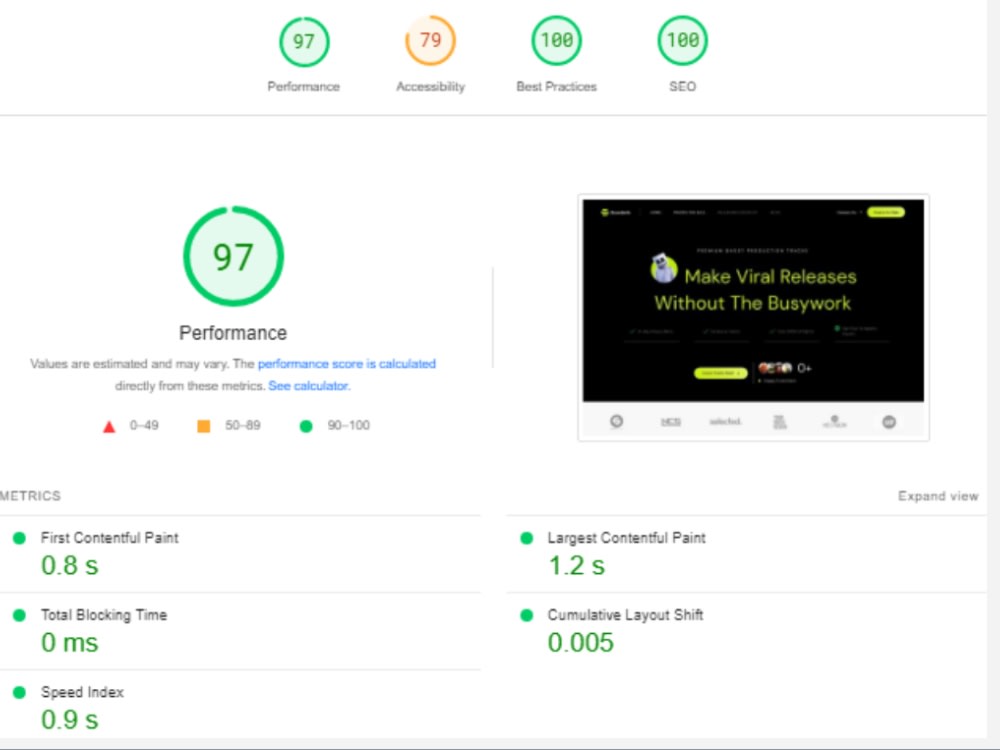The height and width of the screenshot is (750, 1000).
Task: Click the 0 ms Total Blocking Time value
Action: [x=70, y=643]
